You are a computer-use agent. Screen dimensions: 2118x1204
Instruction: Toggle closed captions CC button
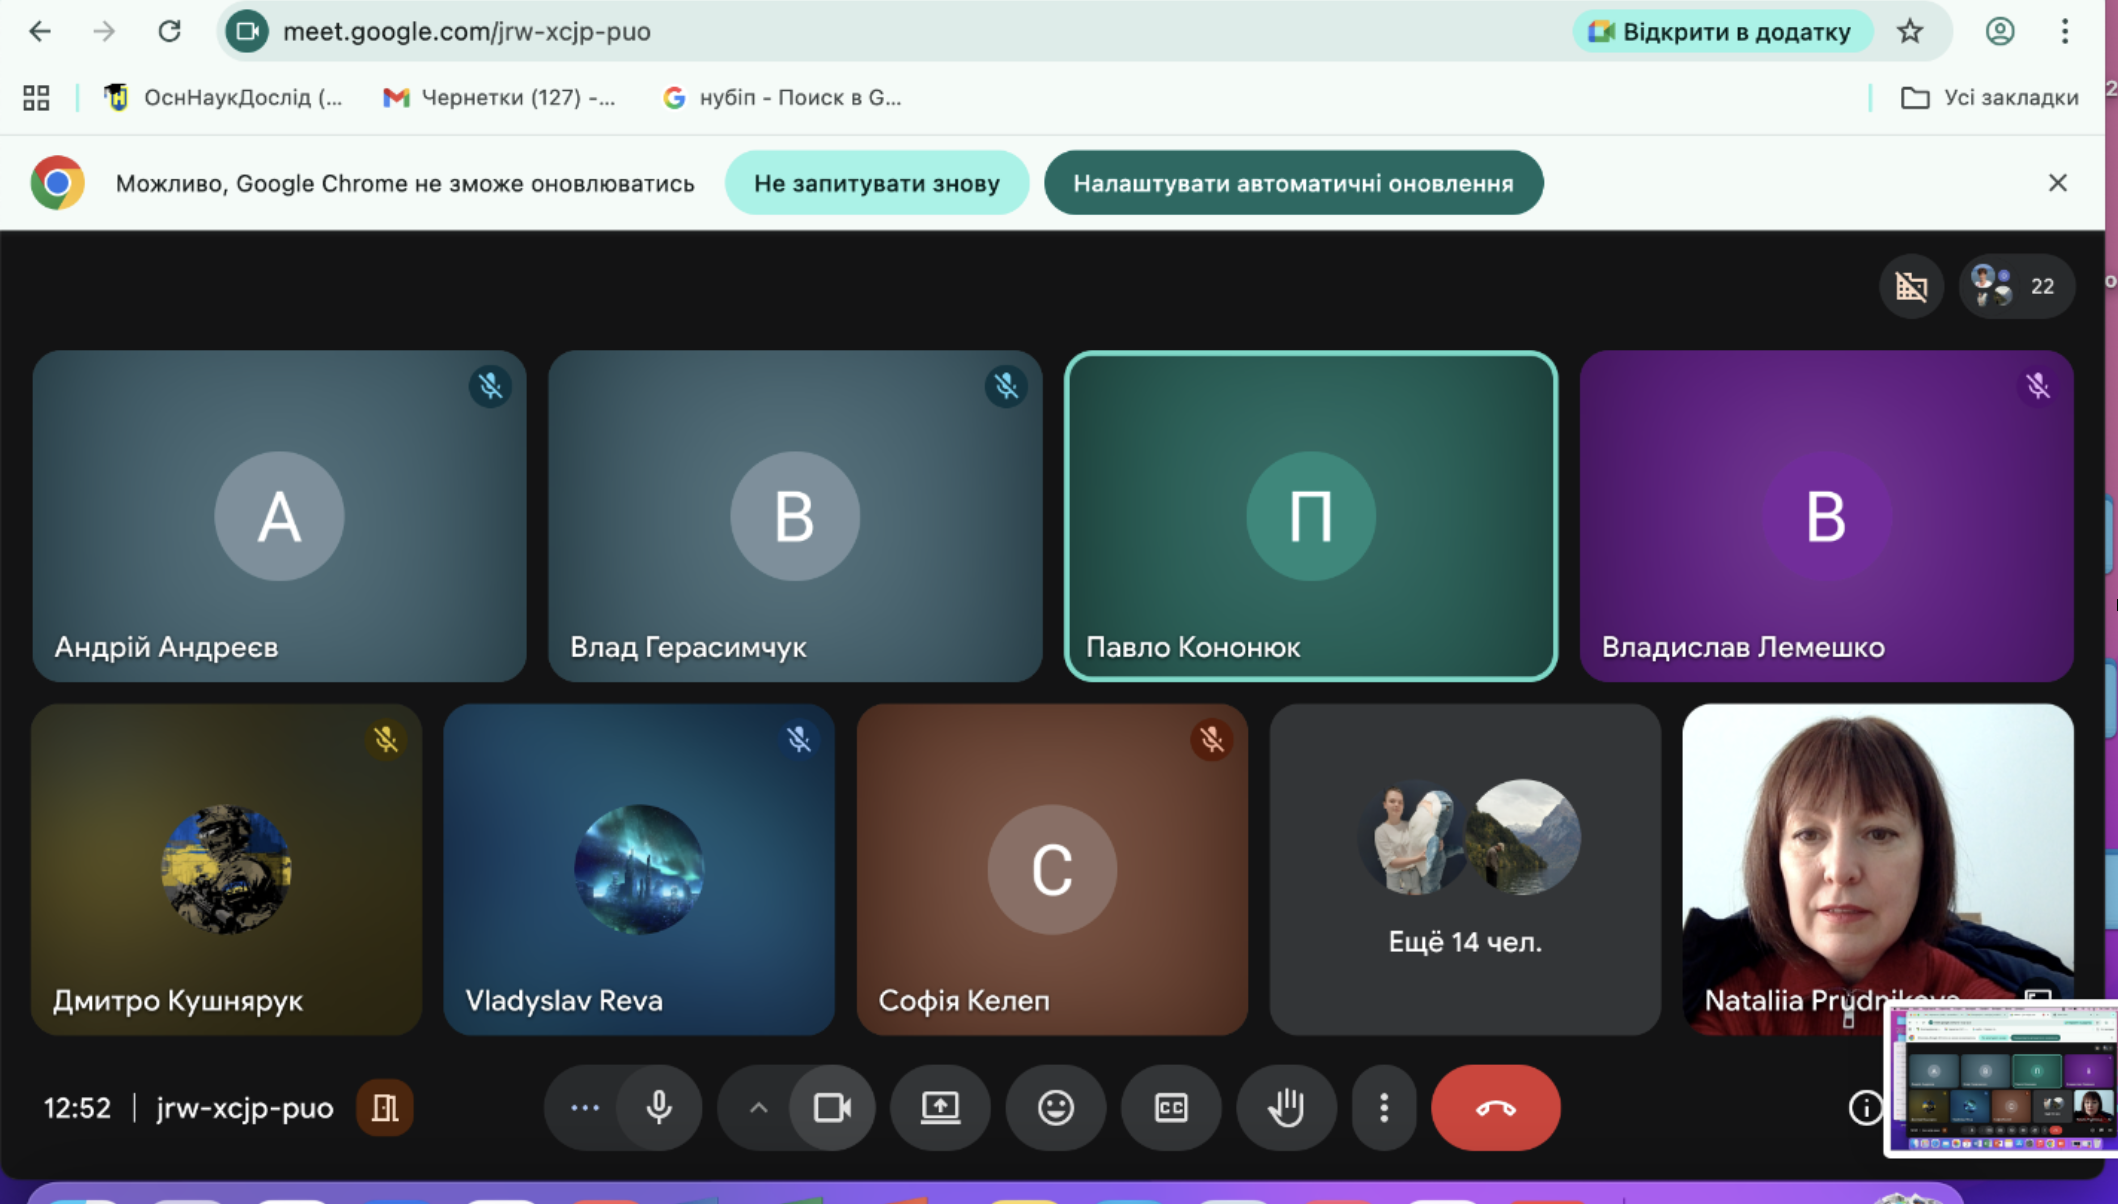point(1170,1107)
